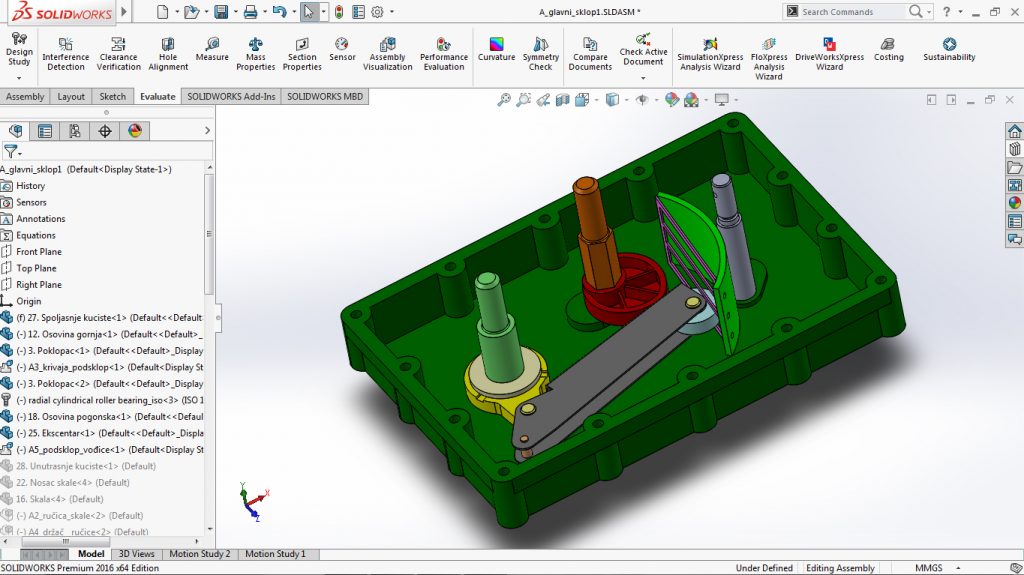Open the Motion Study 2 tab
Image resolution: width=1024 pixels, height=575 pixels.
pos(200,553)
